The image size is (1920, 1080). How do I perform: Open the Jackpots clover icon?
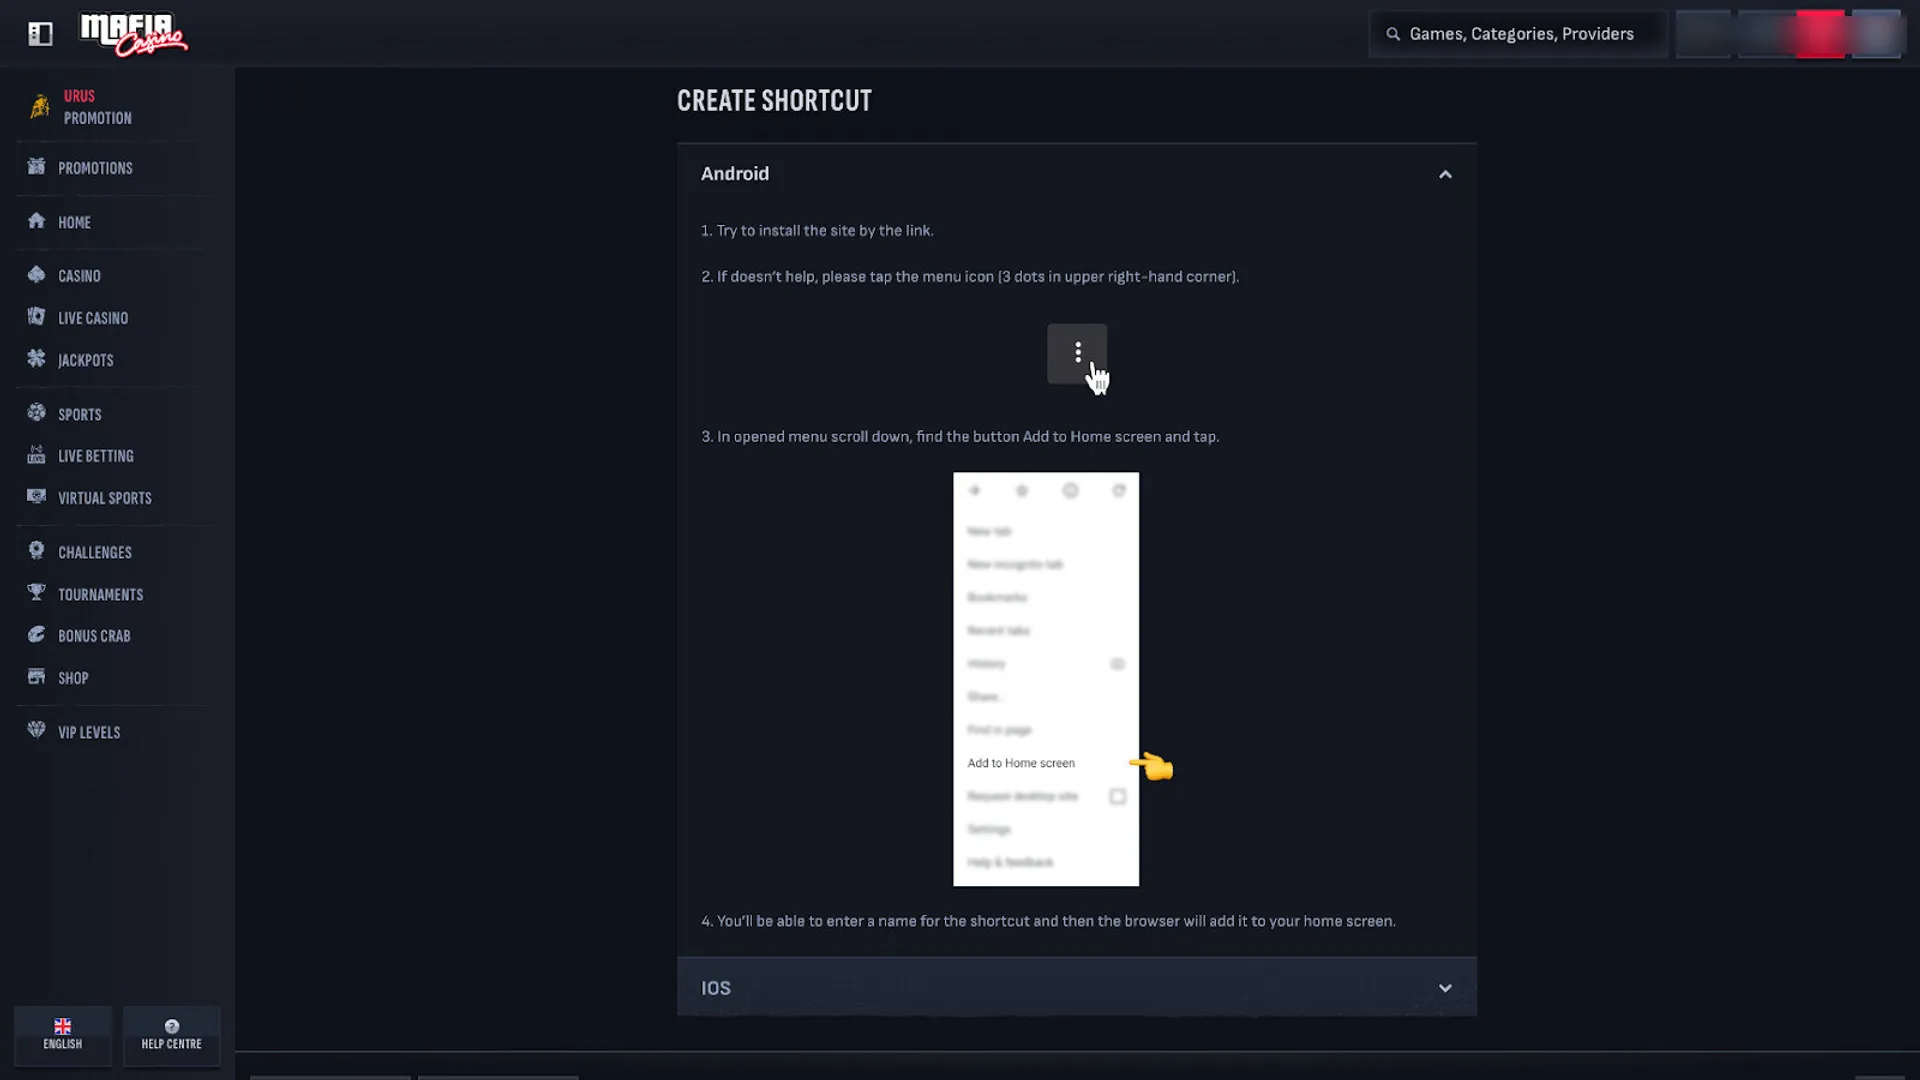37,359
